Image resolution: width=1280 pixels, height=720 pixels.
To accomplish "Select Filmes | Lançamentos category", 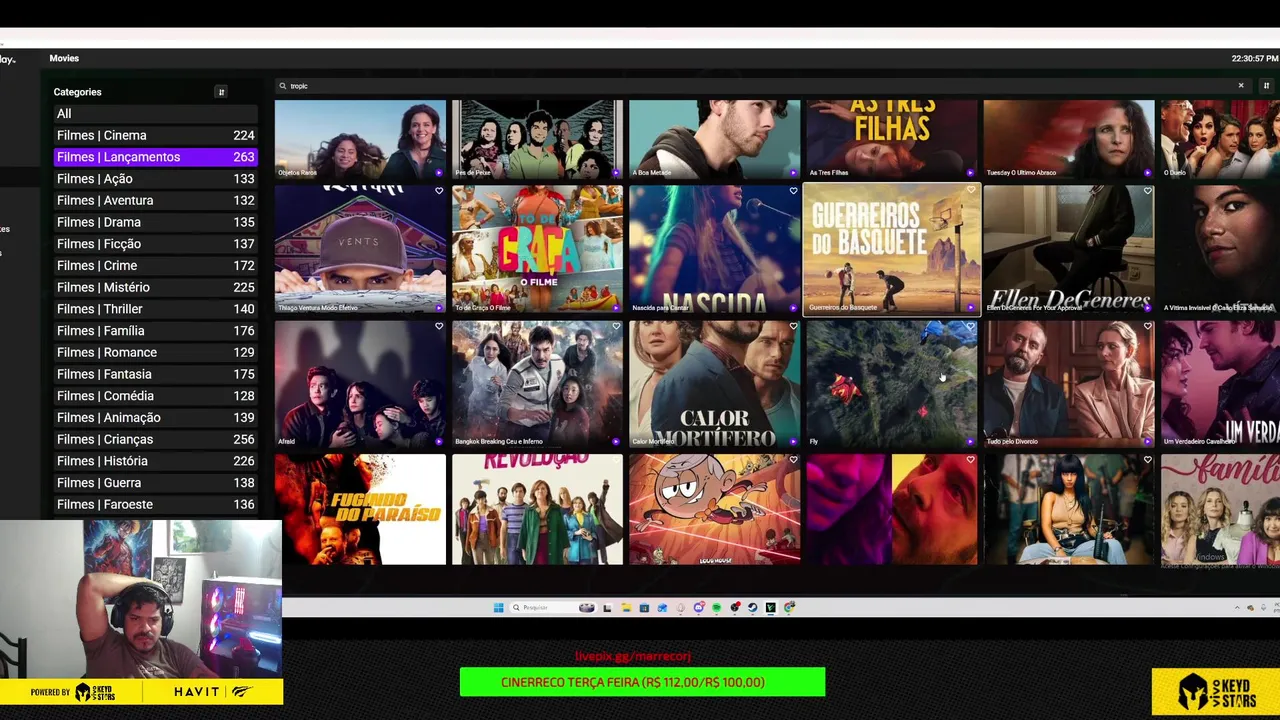I will (156, 157).
